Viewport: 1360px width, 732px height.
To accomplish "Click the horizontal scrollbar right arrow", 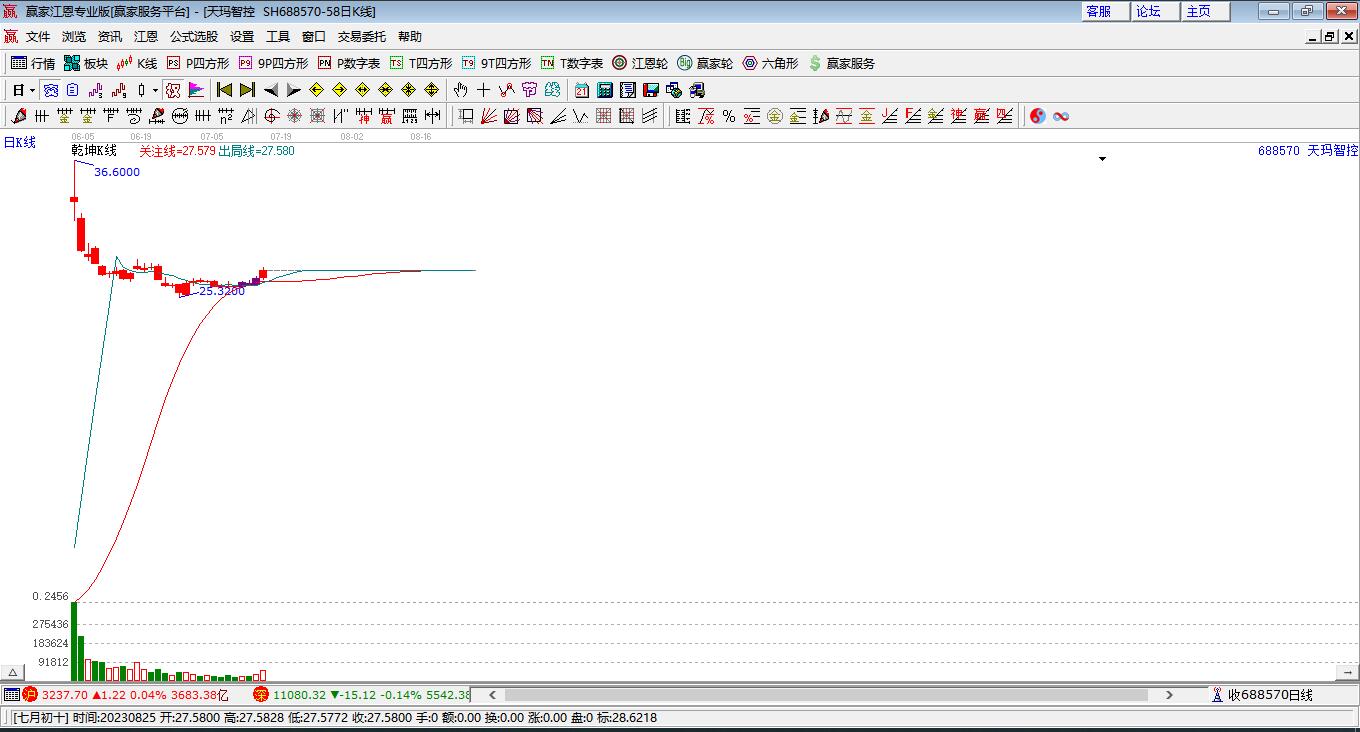I will tap(1169, 694).
